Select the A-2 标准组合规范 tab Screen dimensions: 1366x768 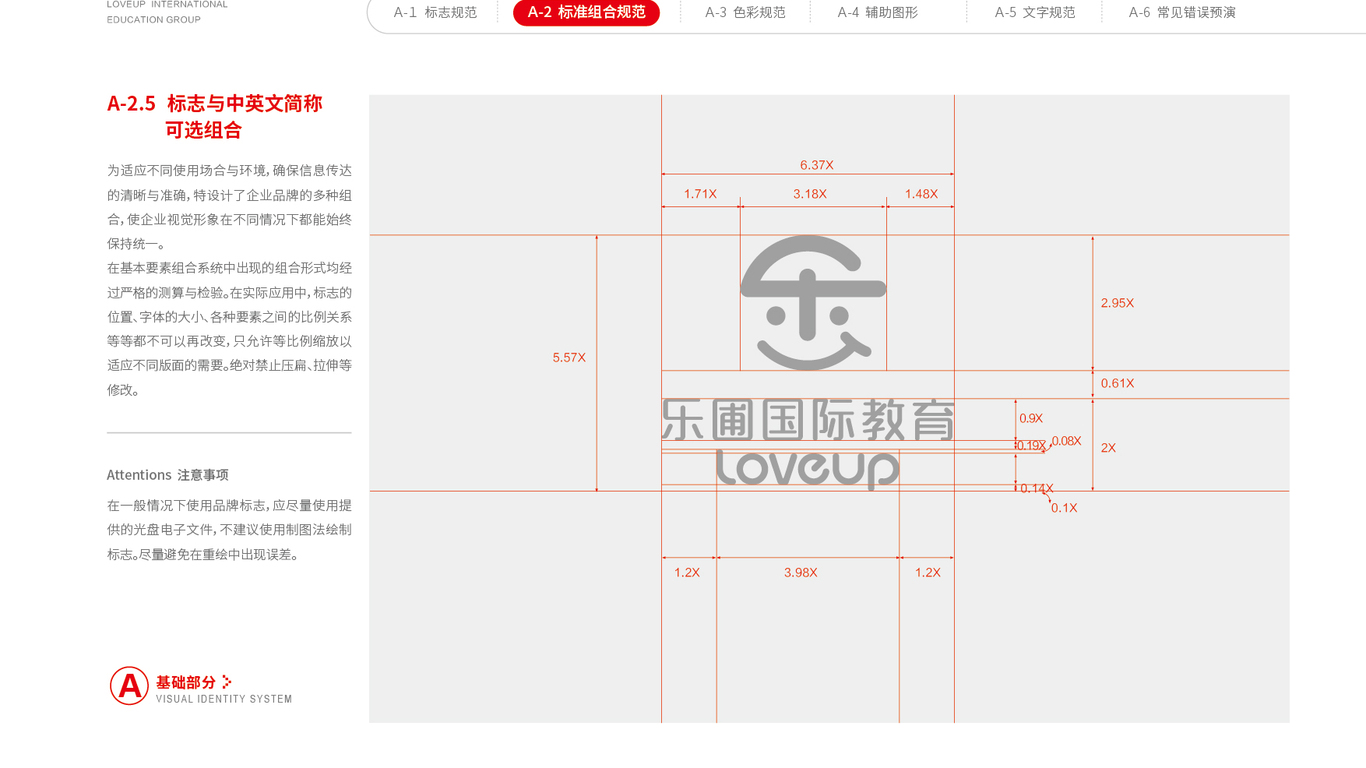click(586, 13)
